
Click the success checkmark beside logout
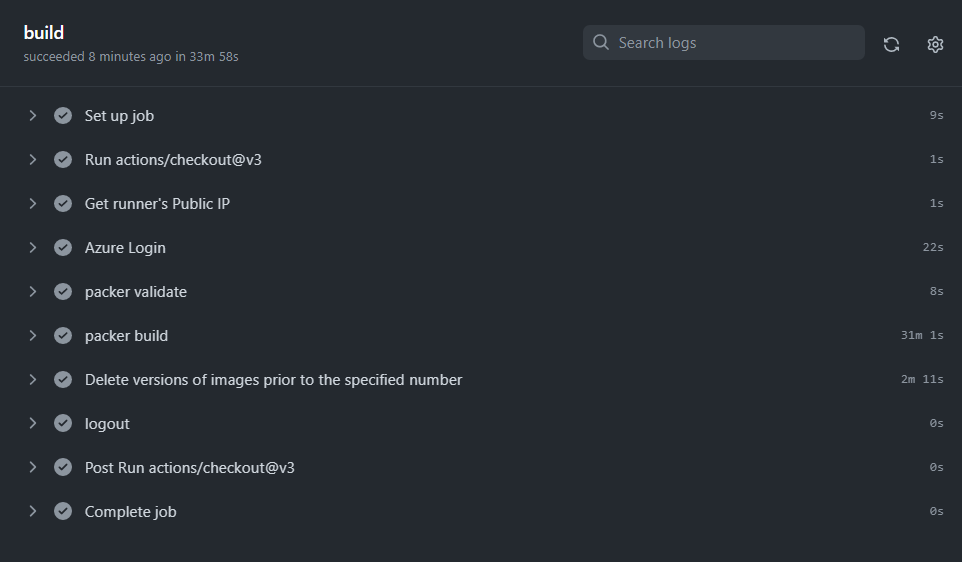click(x=63, y=424)
